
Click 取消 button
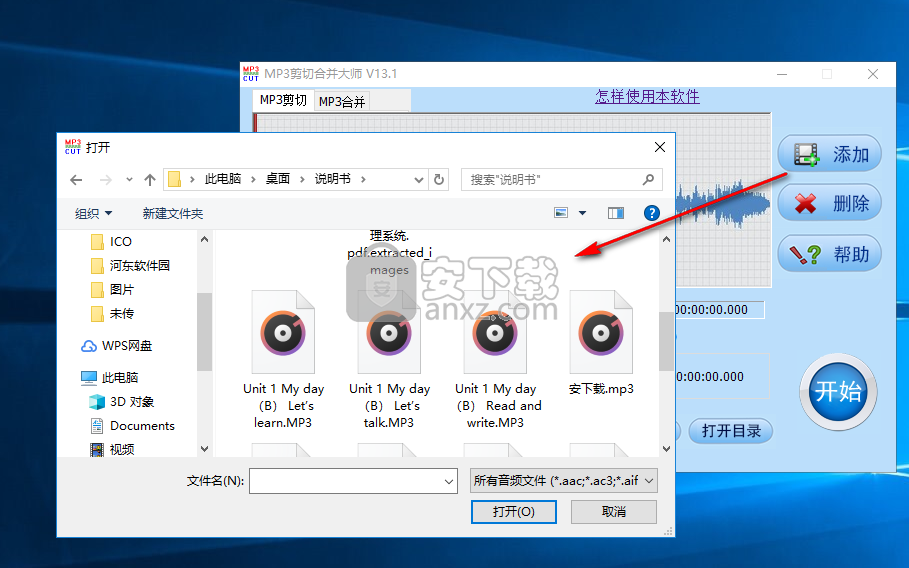tap(614, 512)
